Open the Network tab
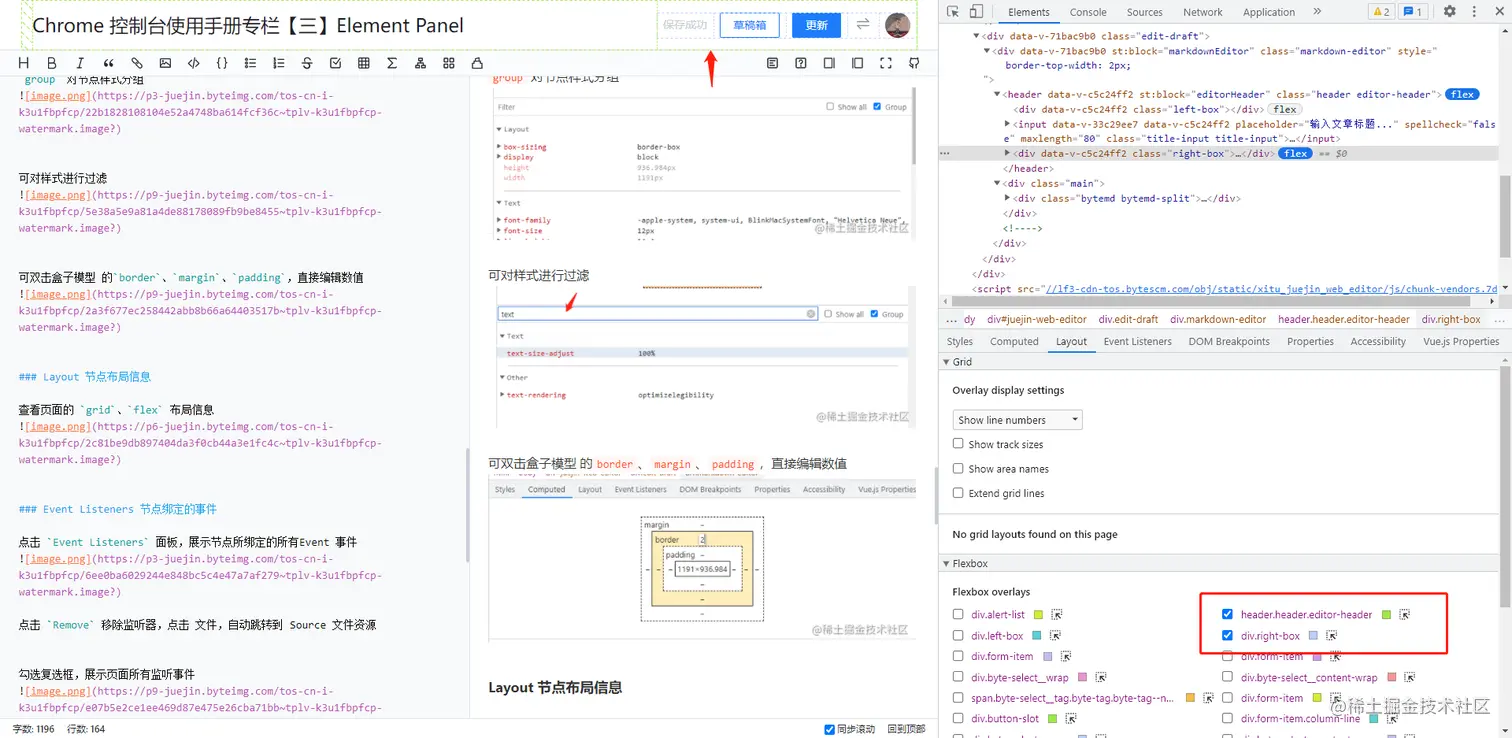 coord(1203,12)
